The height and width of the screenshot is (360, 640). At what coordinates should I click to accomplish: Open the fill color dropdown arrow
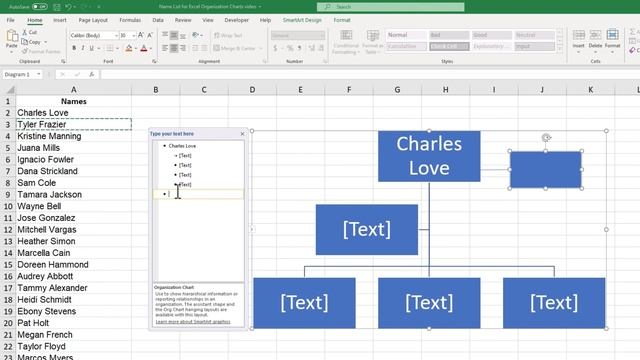coord(136,49)
